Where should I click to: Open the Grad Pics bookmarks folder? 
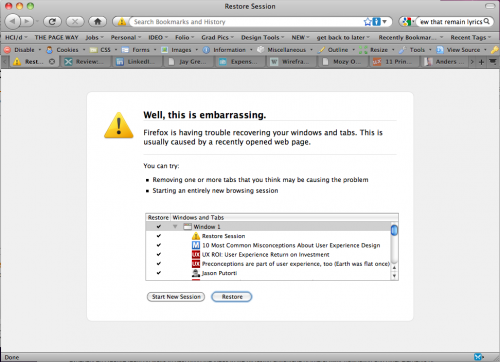217,37
